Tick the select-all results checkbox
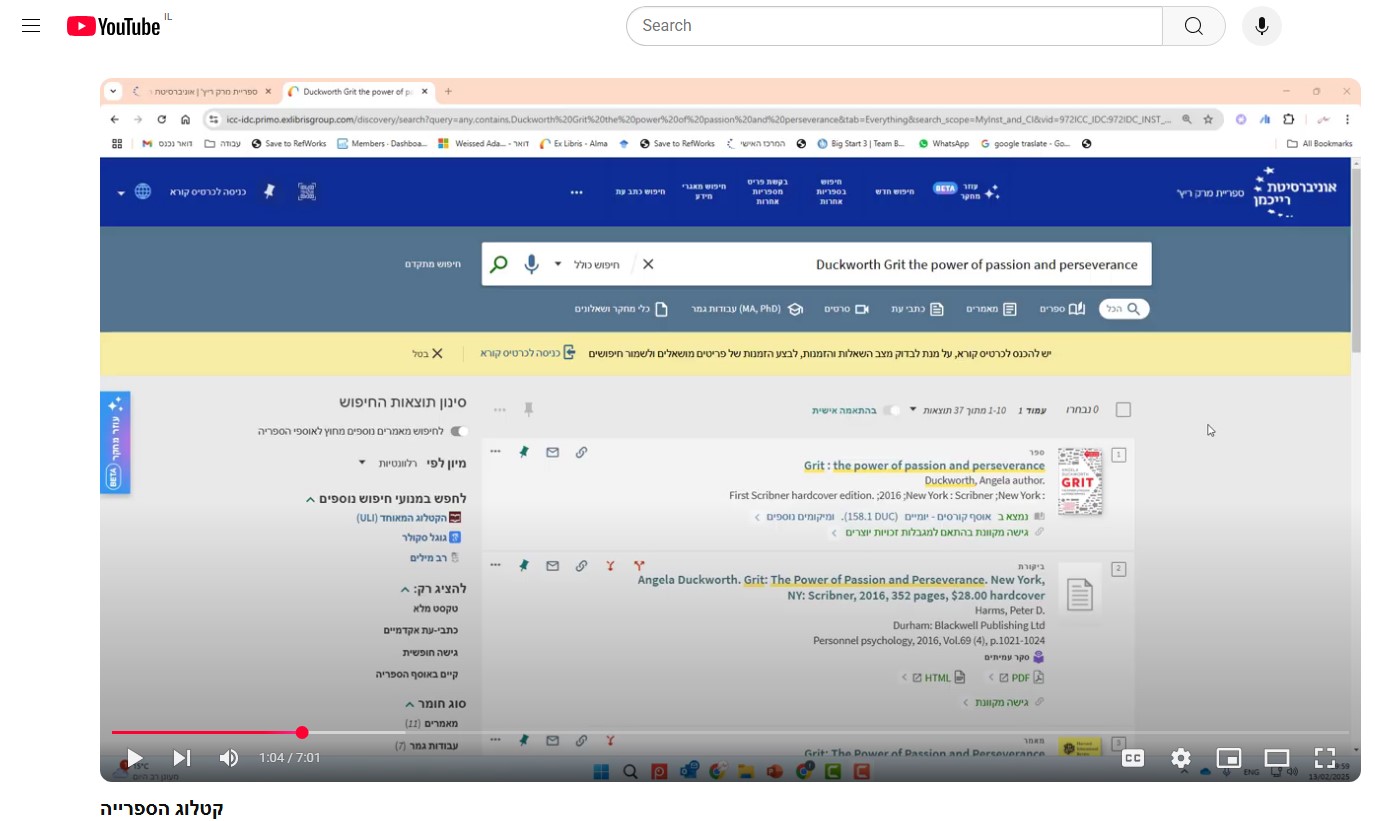1375x821 pixels. pos(1123,410)
